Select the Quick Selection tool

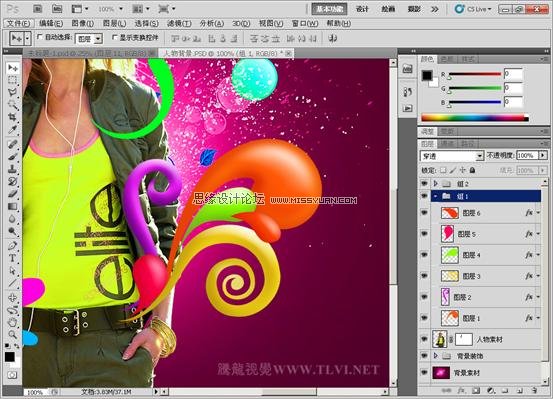(13, 104)
